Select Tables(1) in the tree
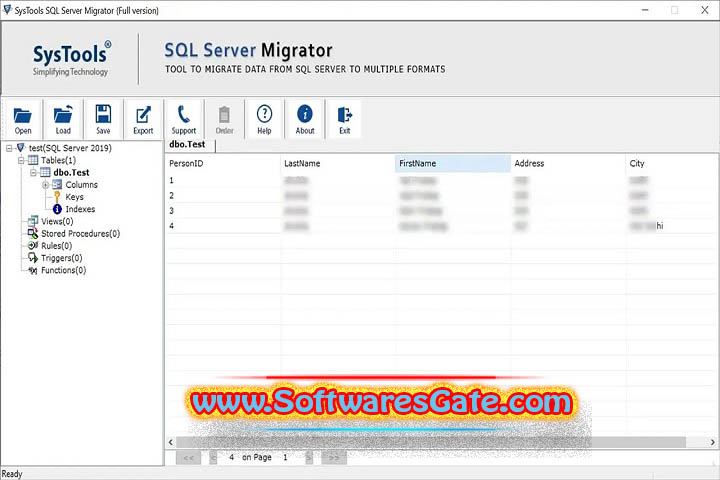Image resolution: width=720 pixels, height=480 pixels. click(x=58, y=160)
